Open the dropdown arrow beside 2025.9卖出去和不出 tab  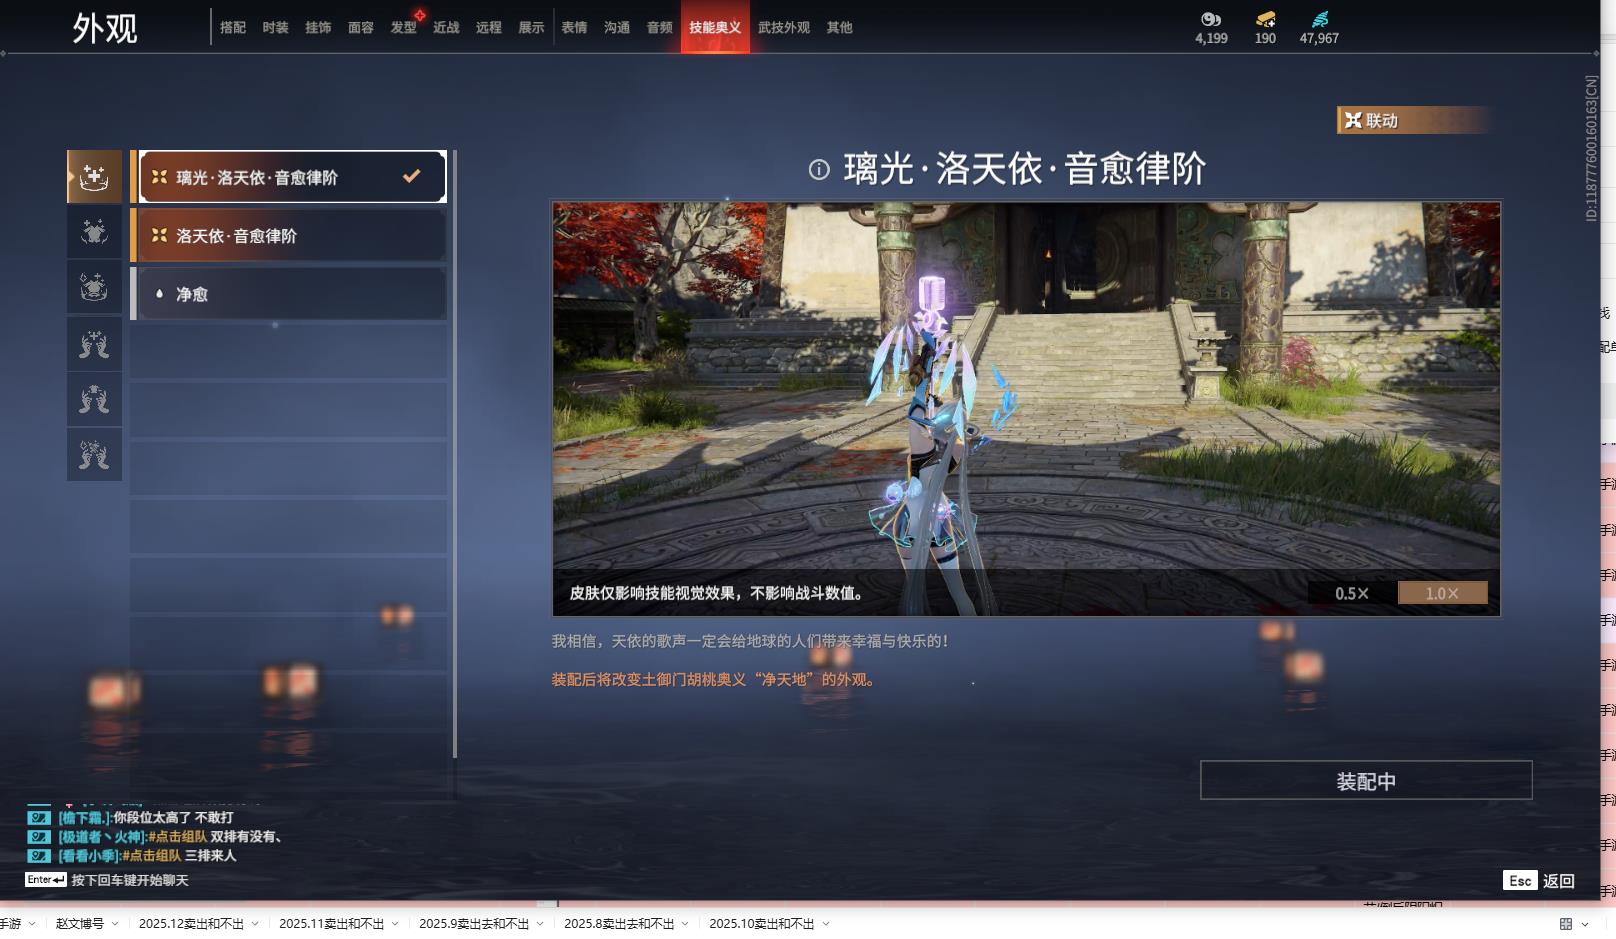pos(540,924)
